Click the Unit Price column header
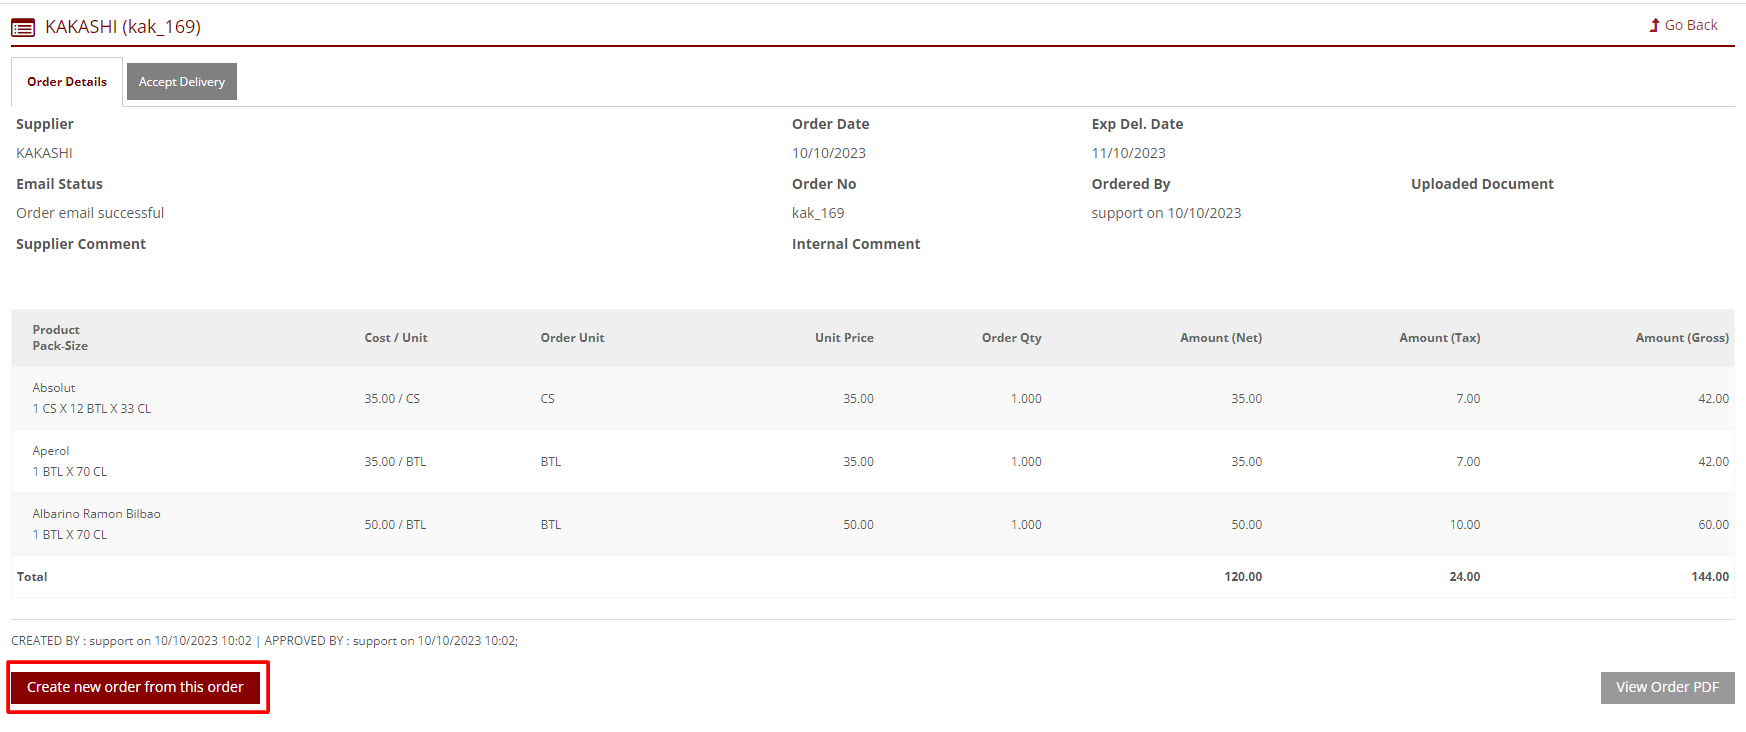1746x732 pixels. click(844, 338)
